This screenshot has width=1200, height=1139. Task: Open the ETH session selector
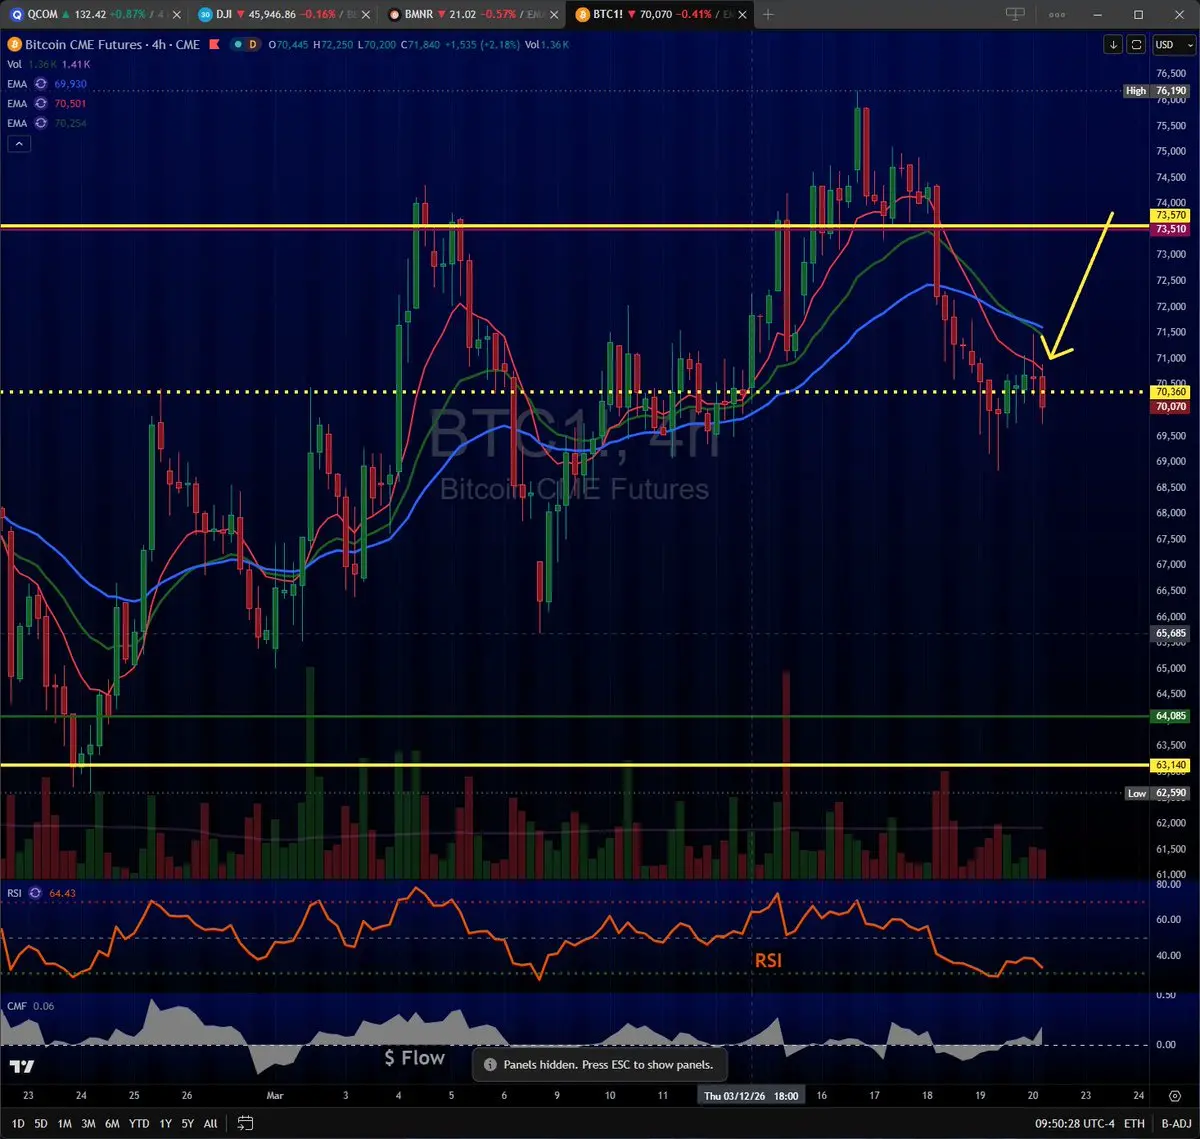[1134, 1124]
